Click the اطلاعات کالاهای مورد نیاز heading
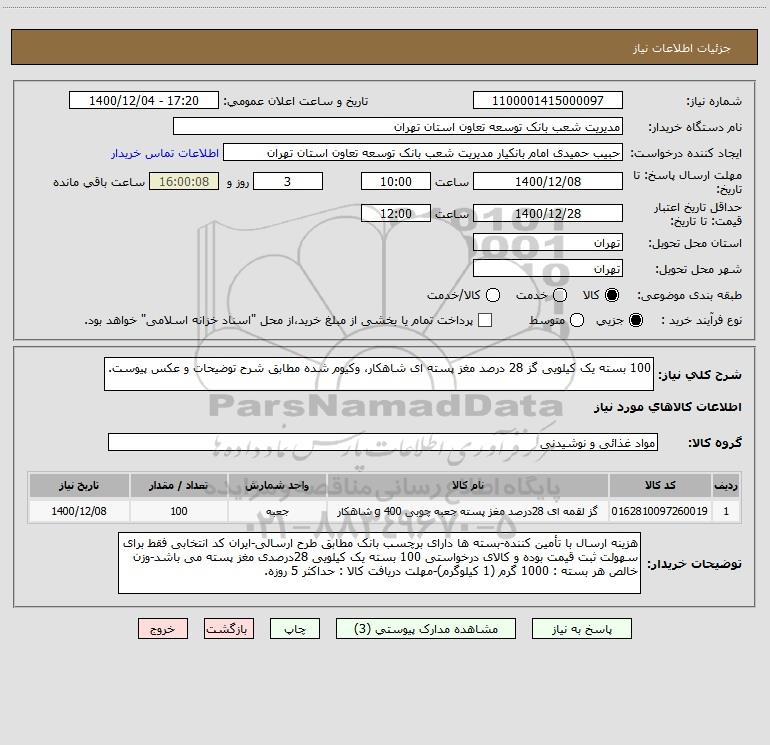The width and height of the screenshot is (770, 745). [667, 407]
